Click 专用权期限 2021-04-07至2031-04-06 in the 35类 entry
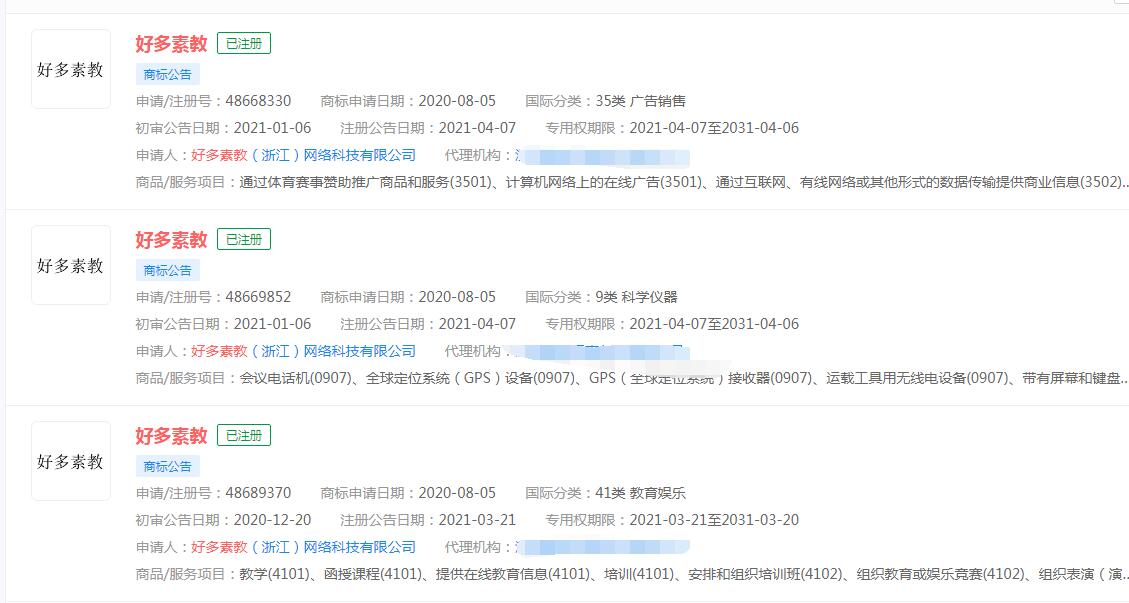1129x603 pixels. (x=714, y=128)
